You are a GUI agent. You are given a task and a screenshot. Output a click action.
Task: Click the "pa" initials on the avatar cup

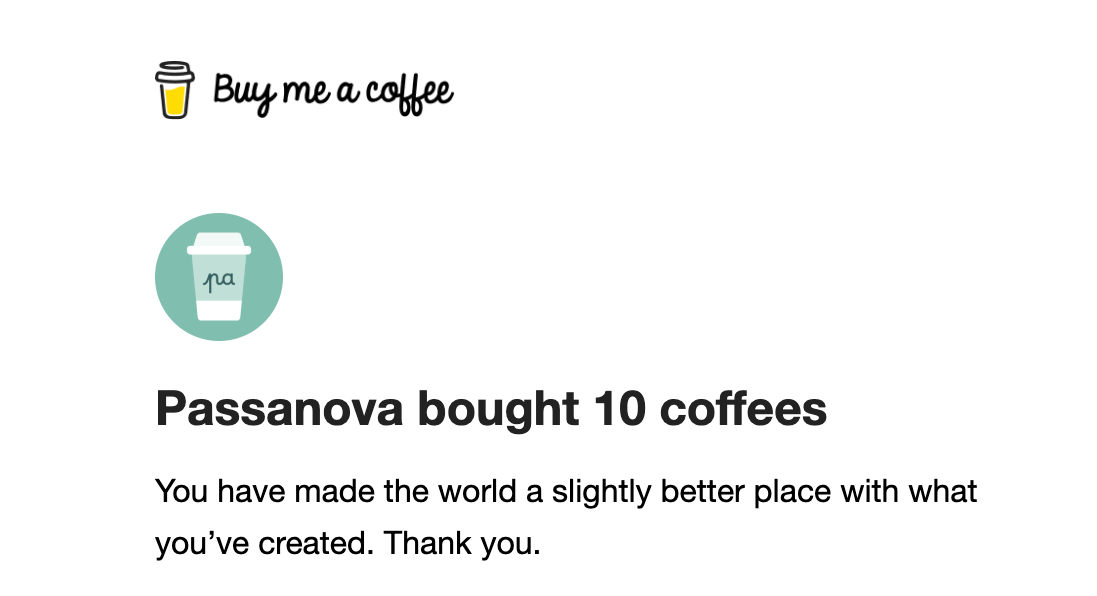point(219,281)
